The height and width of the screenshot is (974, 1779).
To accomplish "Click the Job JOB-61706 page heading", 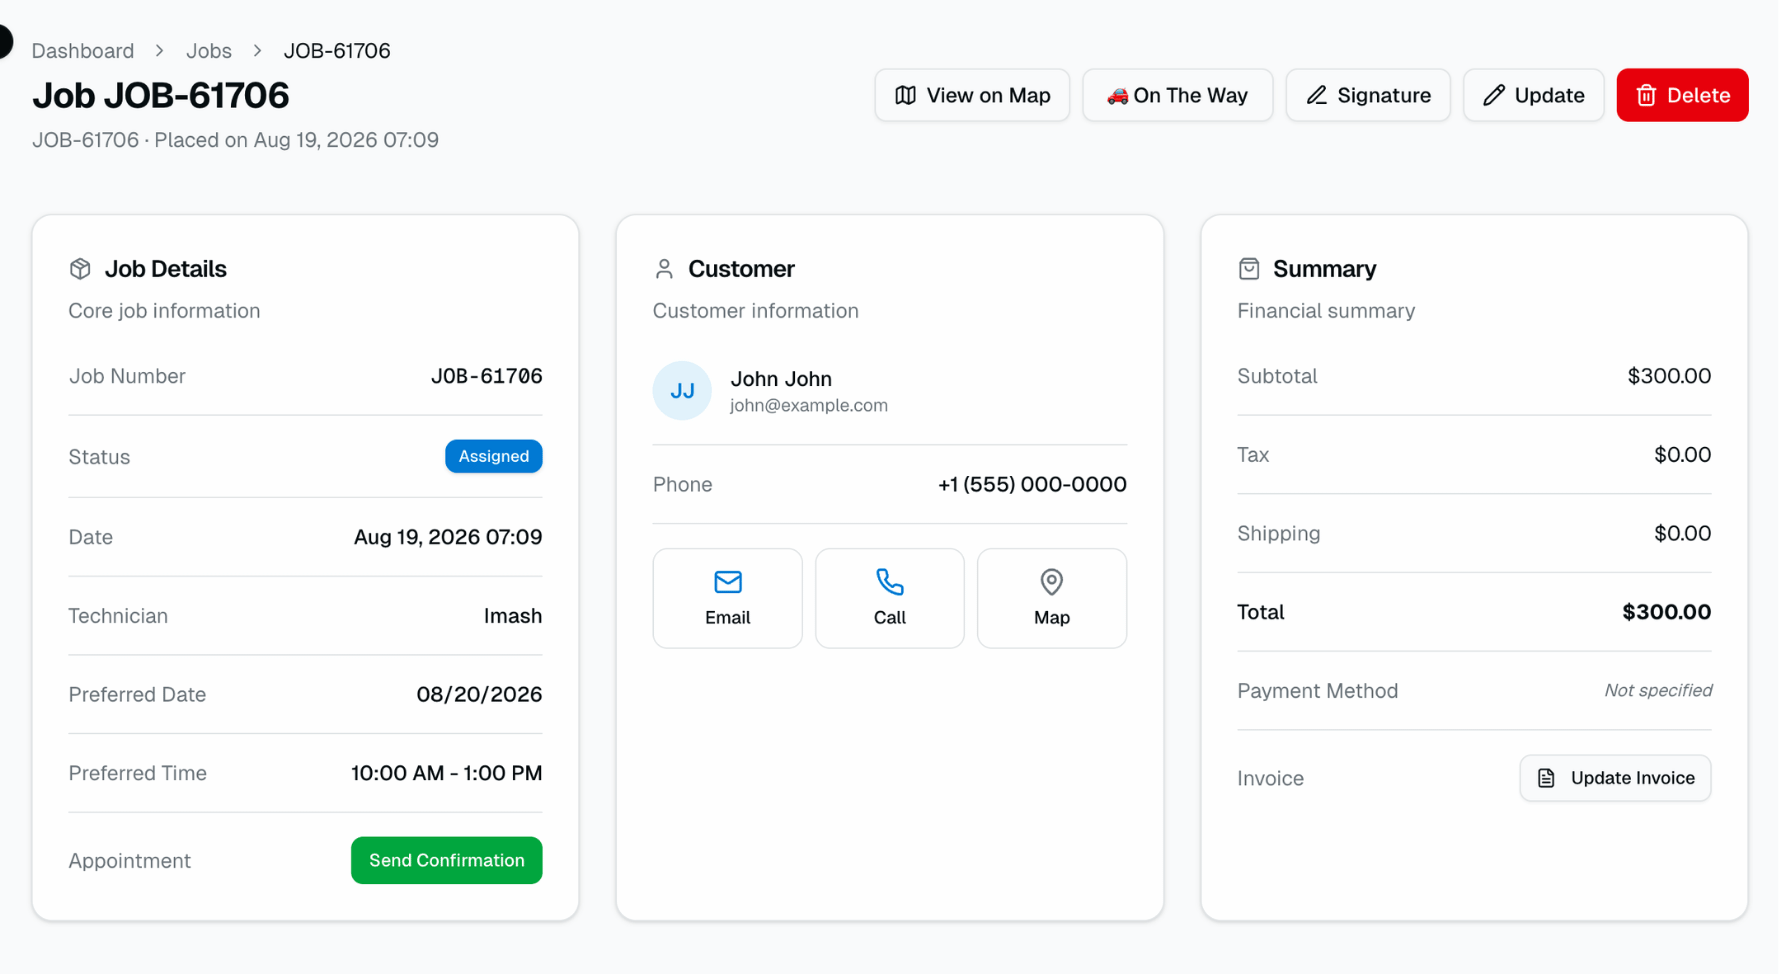I will [x=161, y=95].
